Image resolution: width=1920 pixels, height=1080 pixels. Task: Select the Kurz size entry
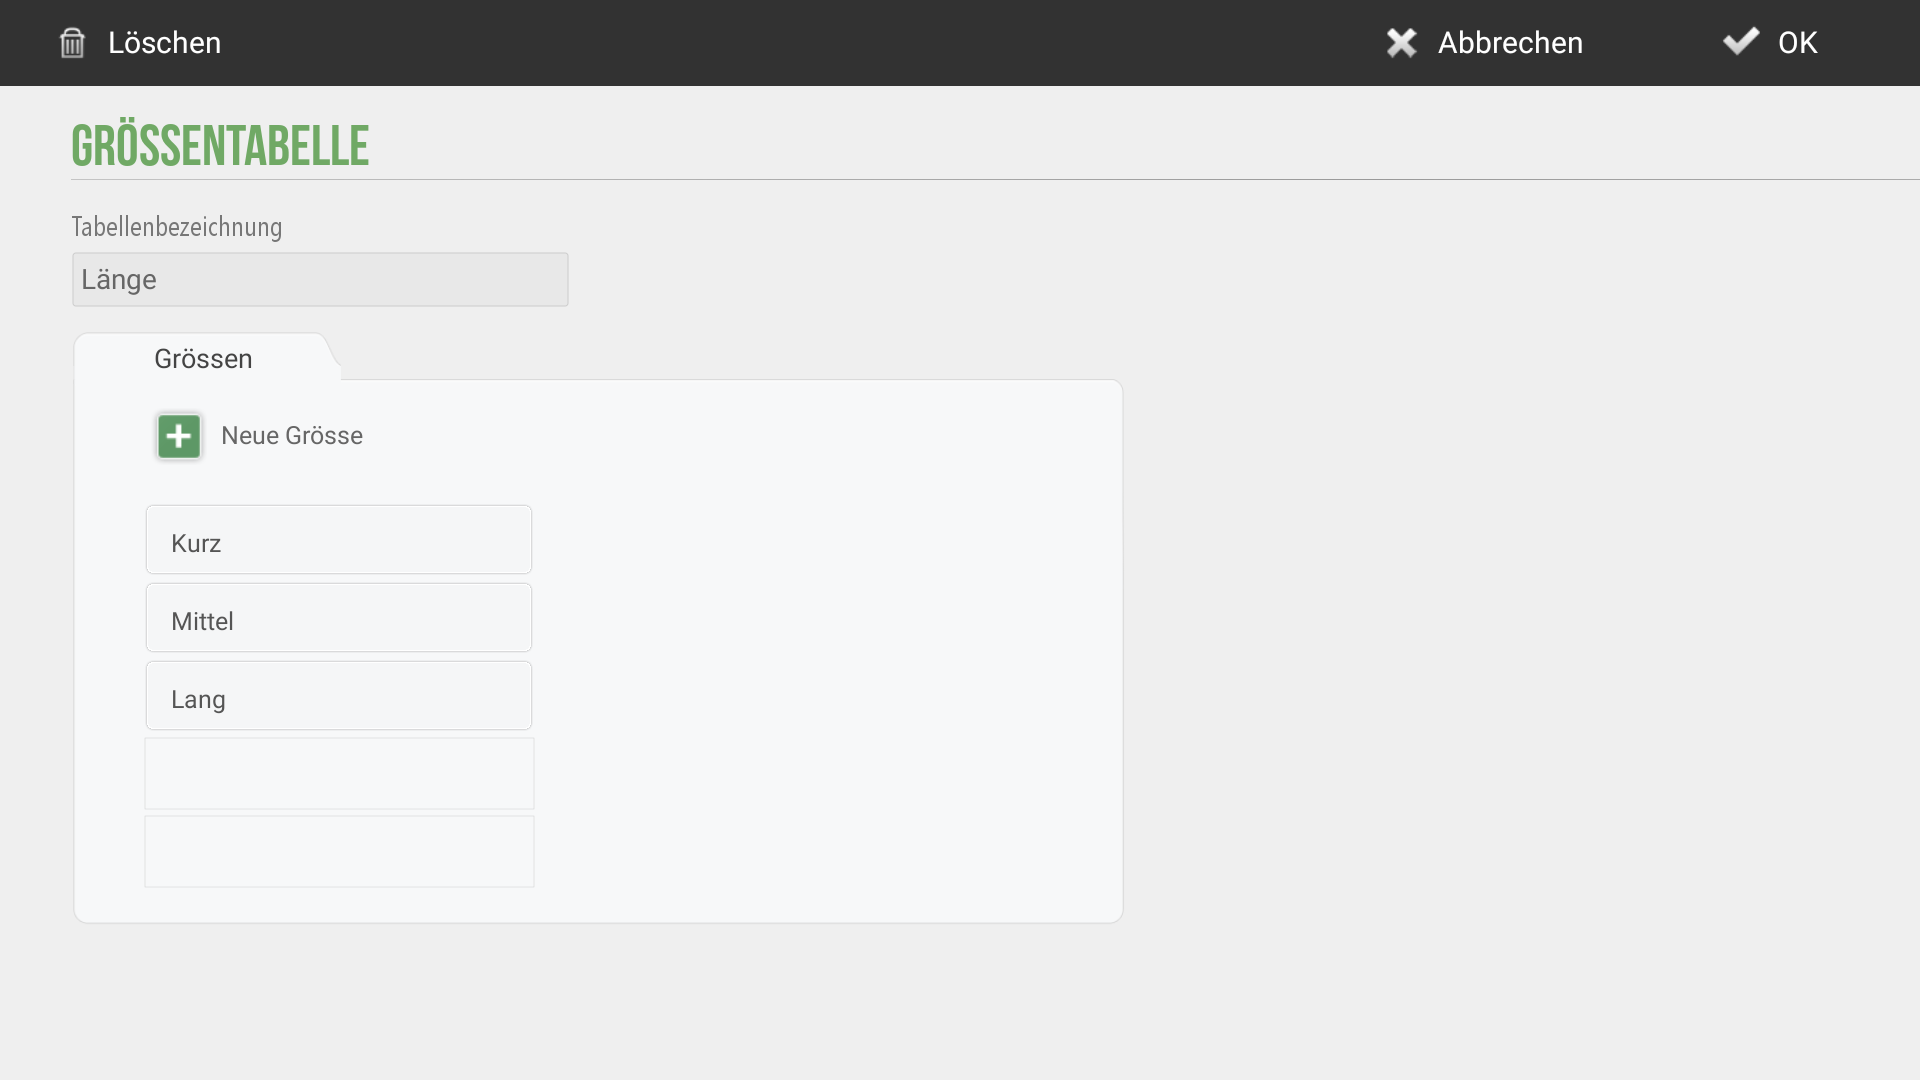point(339,540)
